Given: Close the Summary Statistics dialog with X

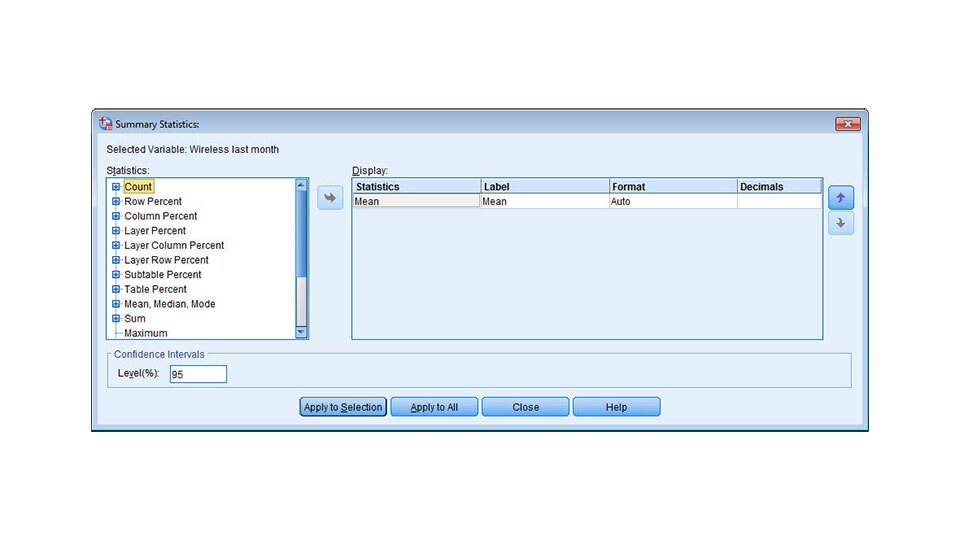Looking at the screenshot, I should [x=848, y=124].
